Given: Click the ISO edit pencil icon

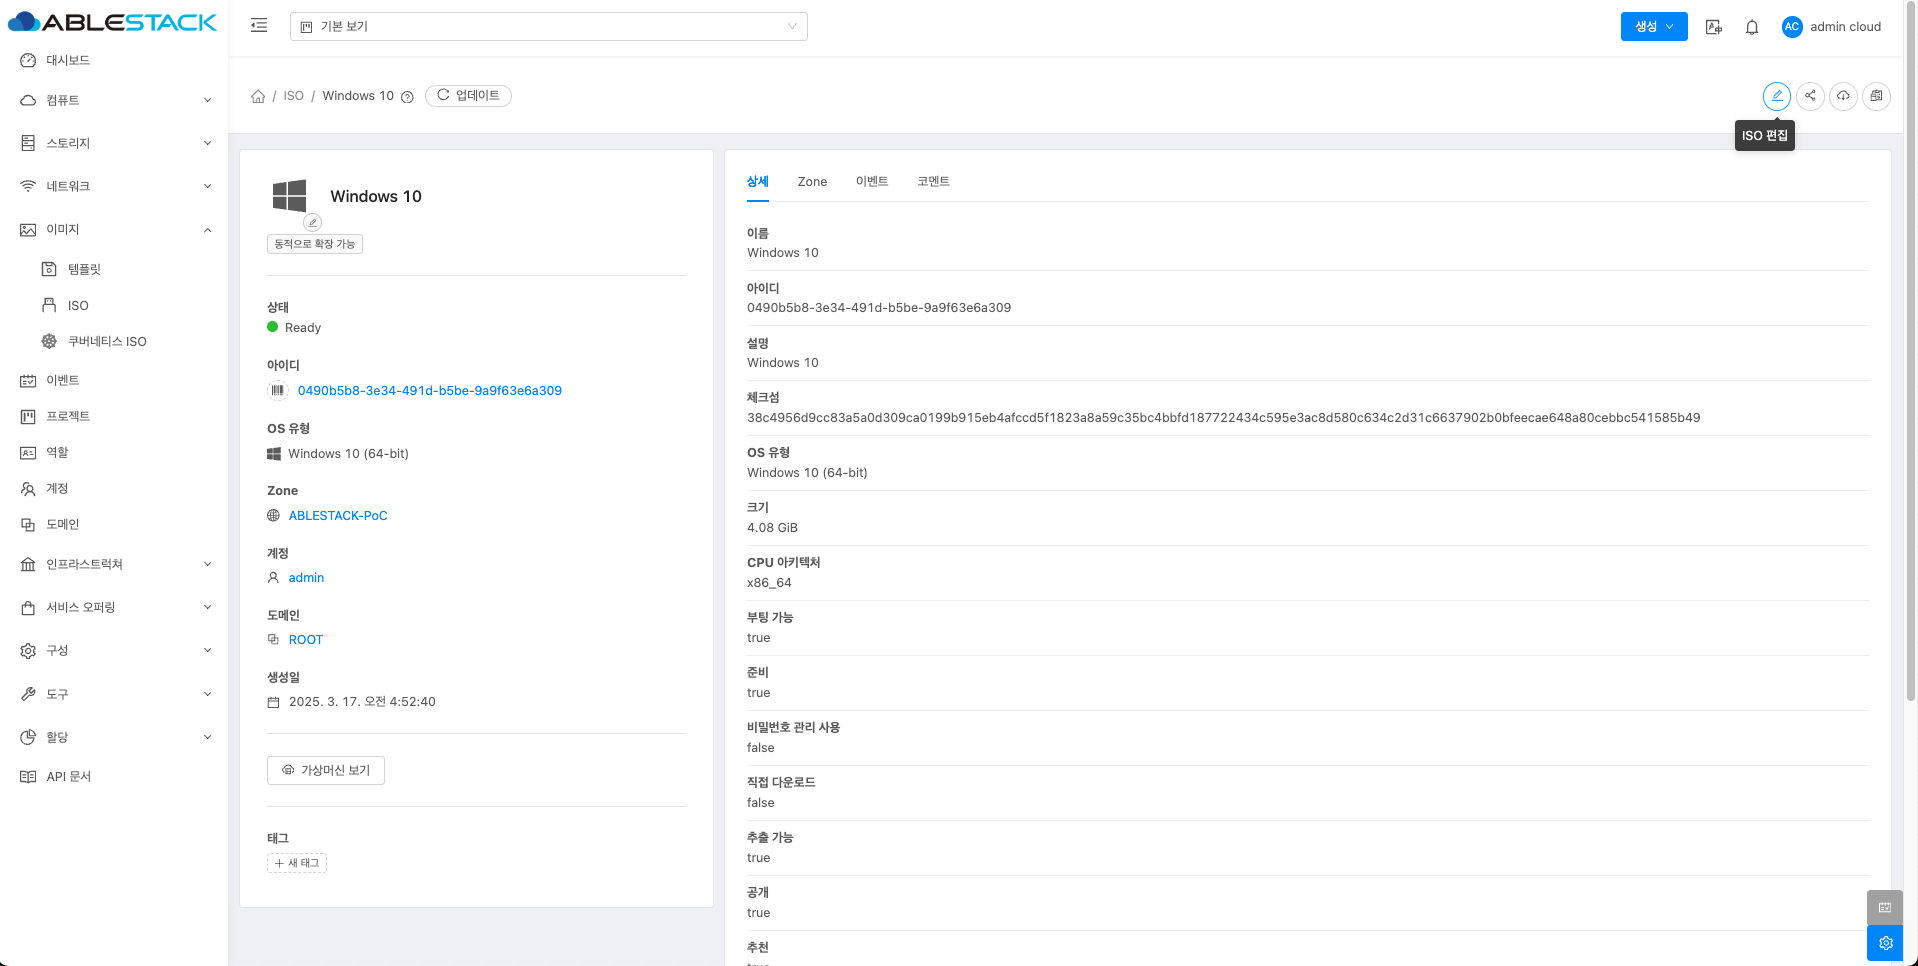Looking at the screenshot, I should [1776, 96].
